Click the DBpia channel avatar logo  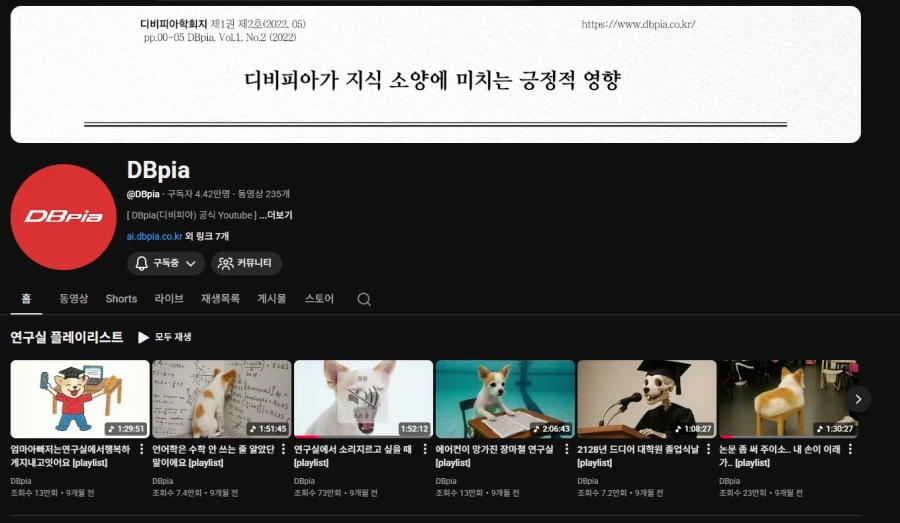coord(63,216)
